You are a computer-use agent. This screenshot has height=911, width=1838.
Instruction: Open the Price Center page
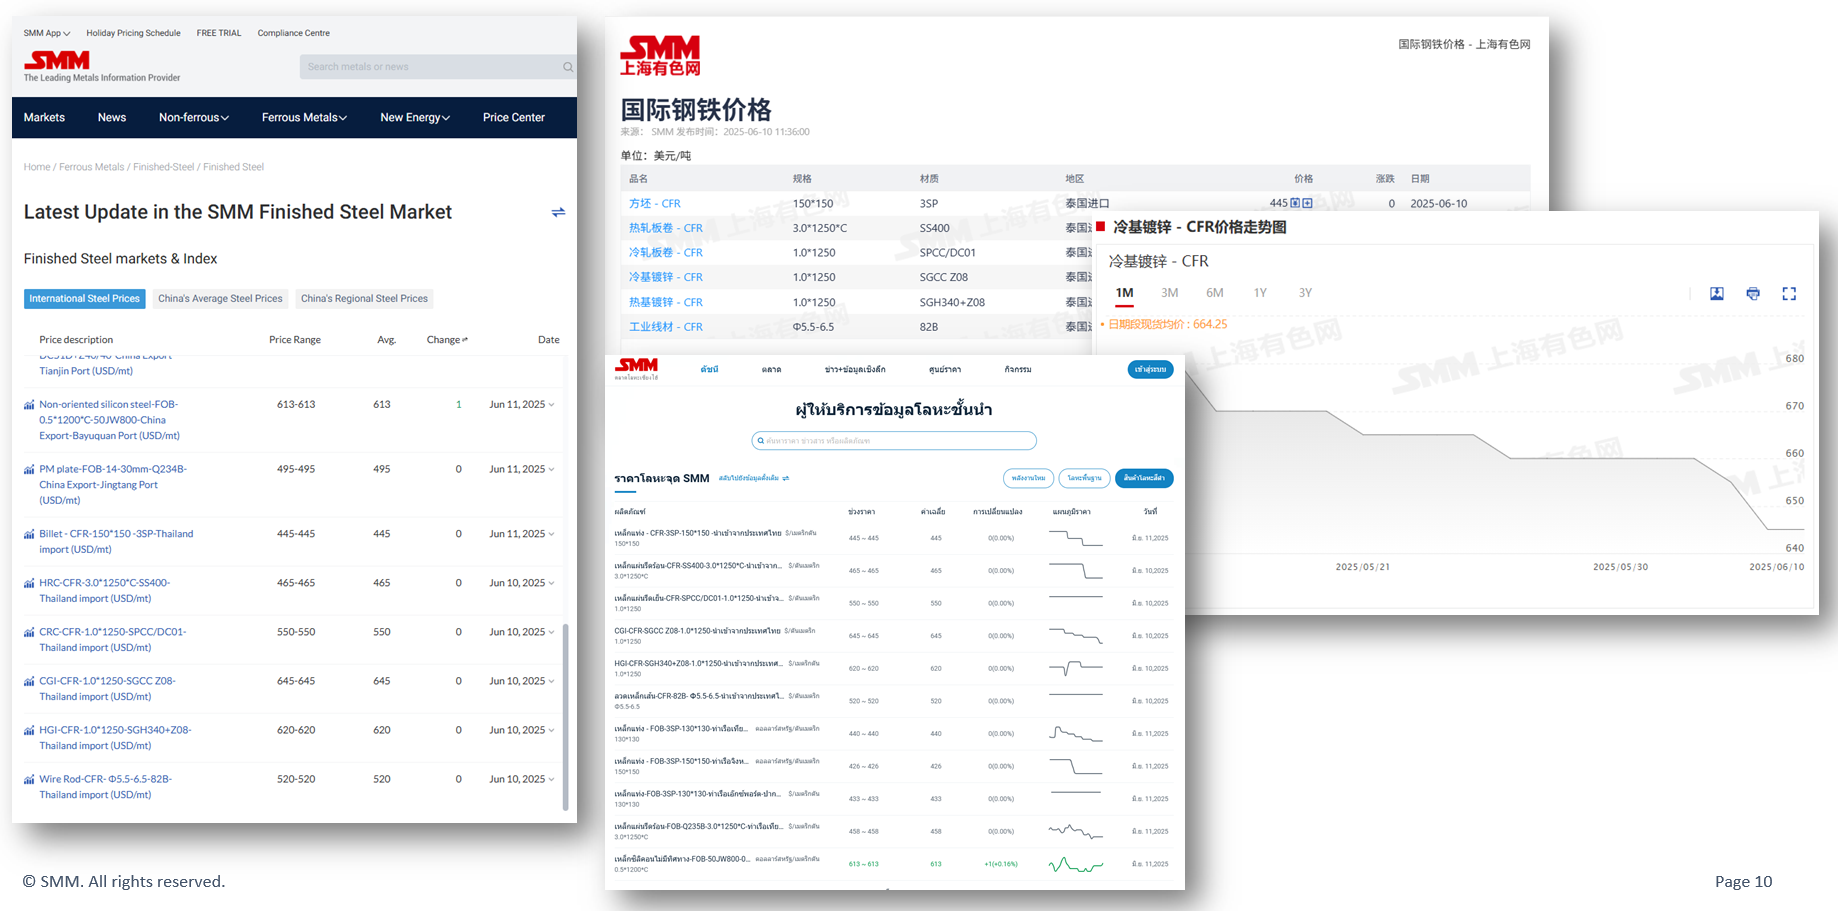[514, 117]
